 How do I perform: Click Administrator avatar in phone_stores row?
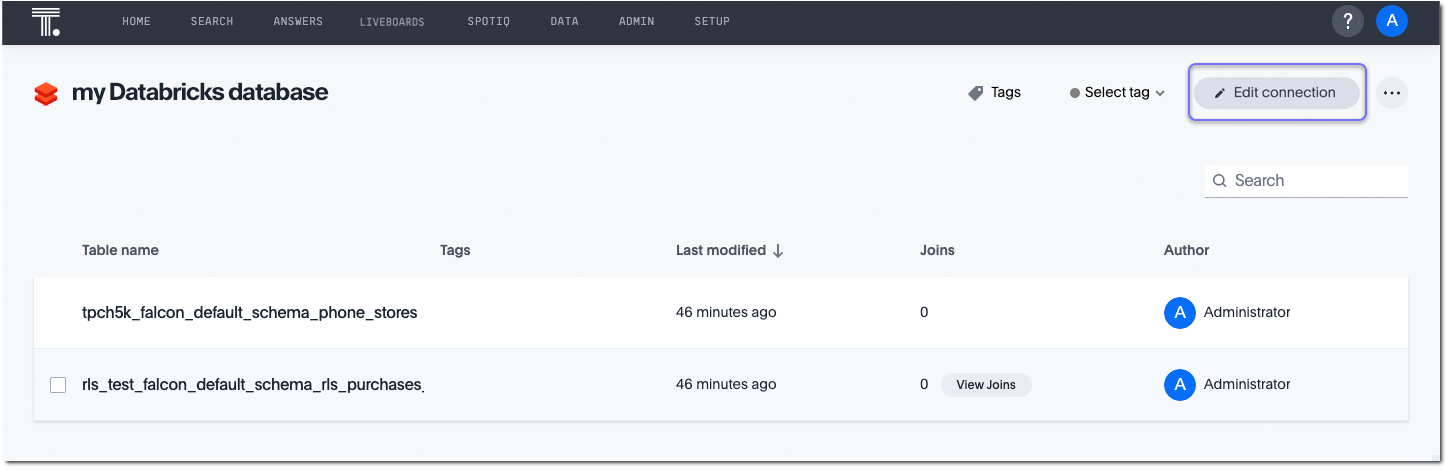tap(1180, 312)
